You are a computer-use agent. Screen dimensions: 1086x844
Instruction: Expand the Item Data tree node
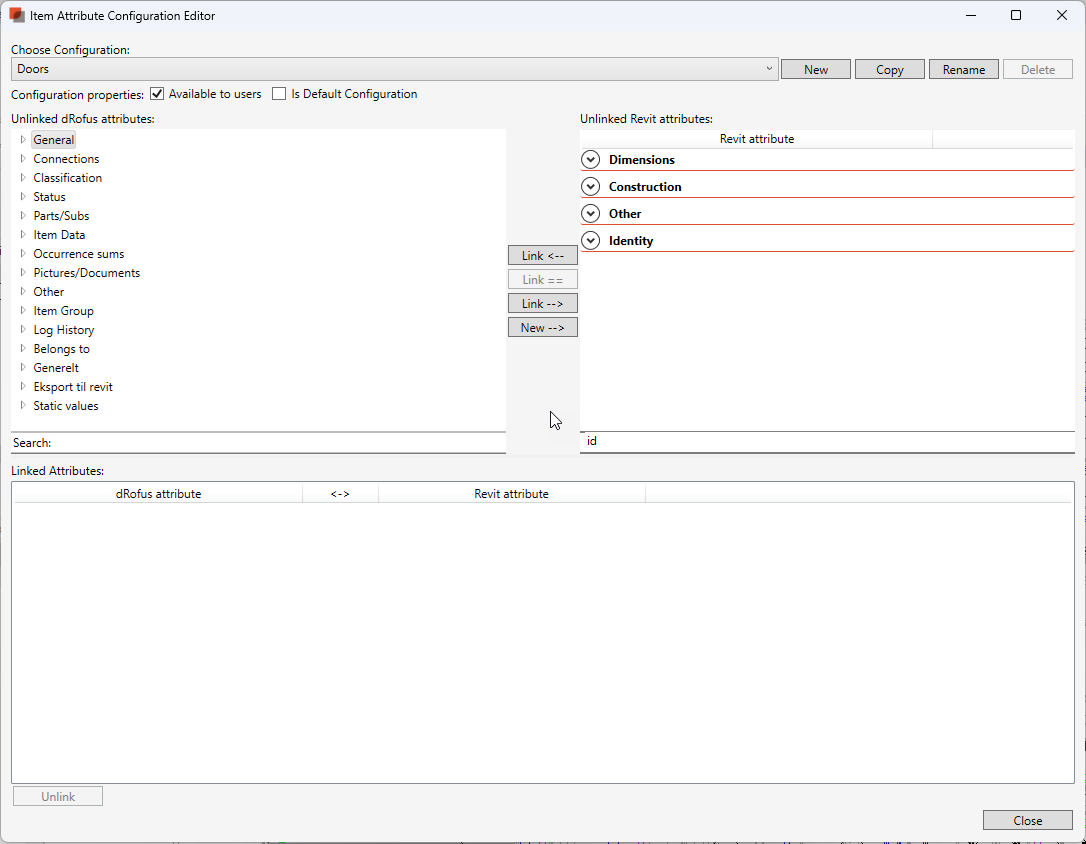pyautogui.click(x=23, y=235)
